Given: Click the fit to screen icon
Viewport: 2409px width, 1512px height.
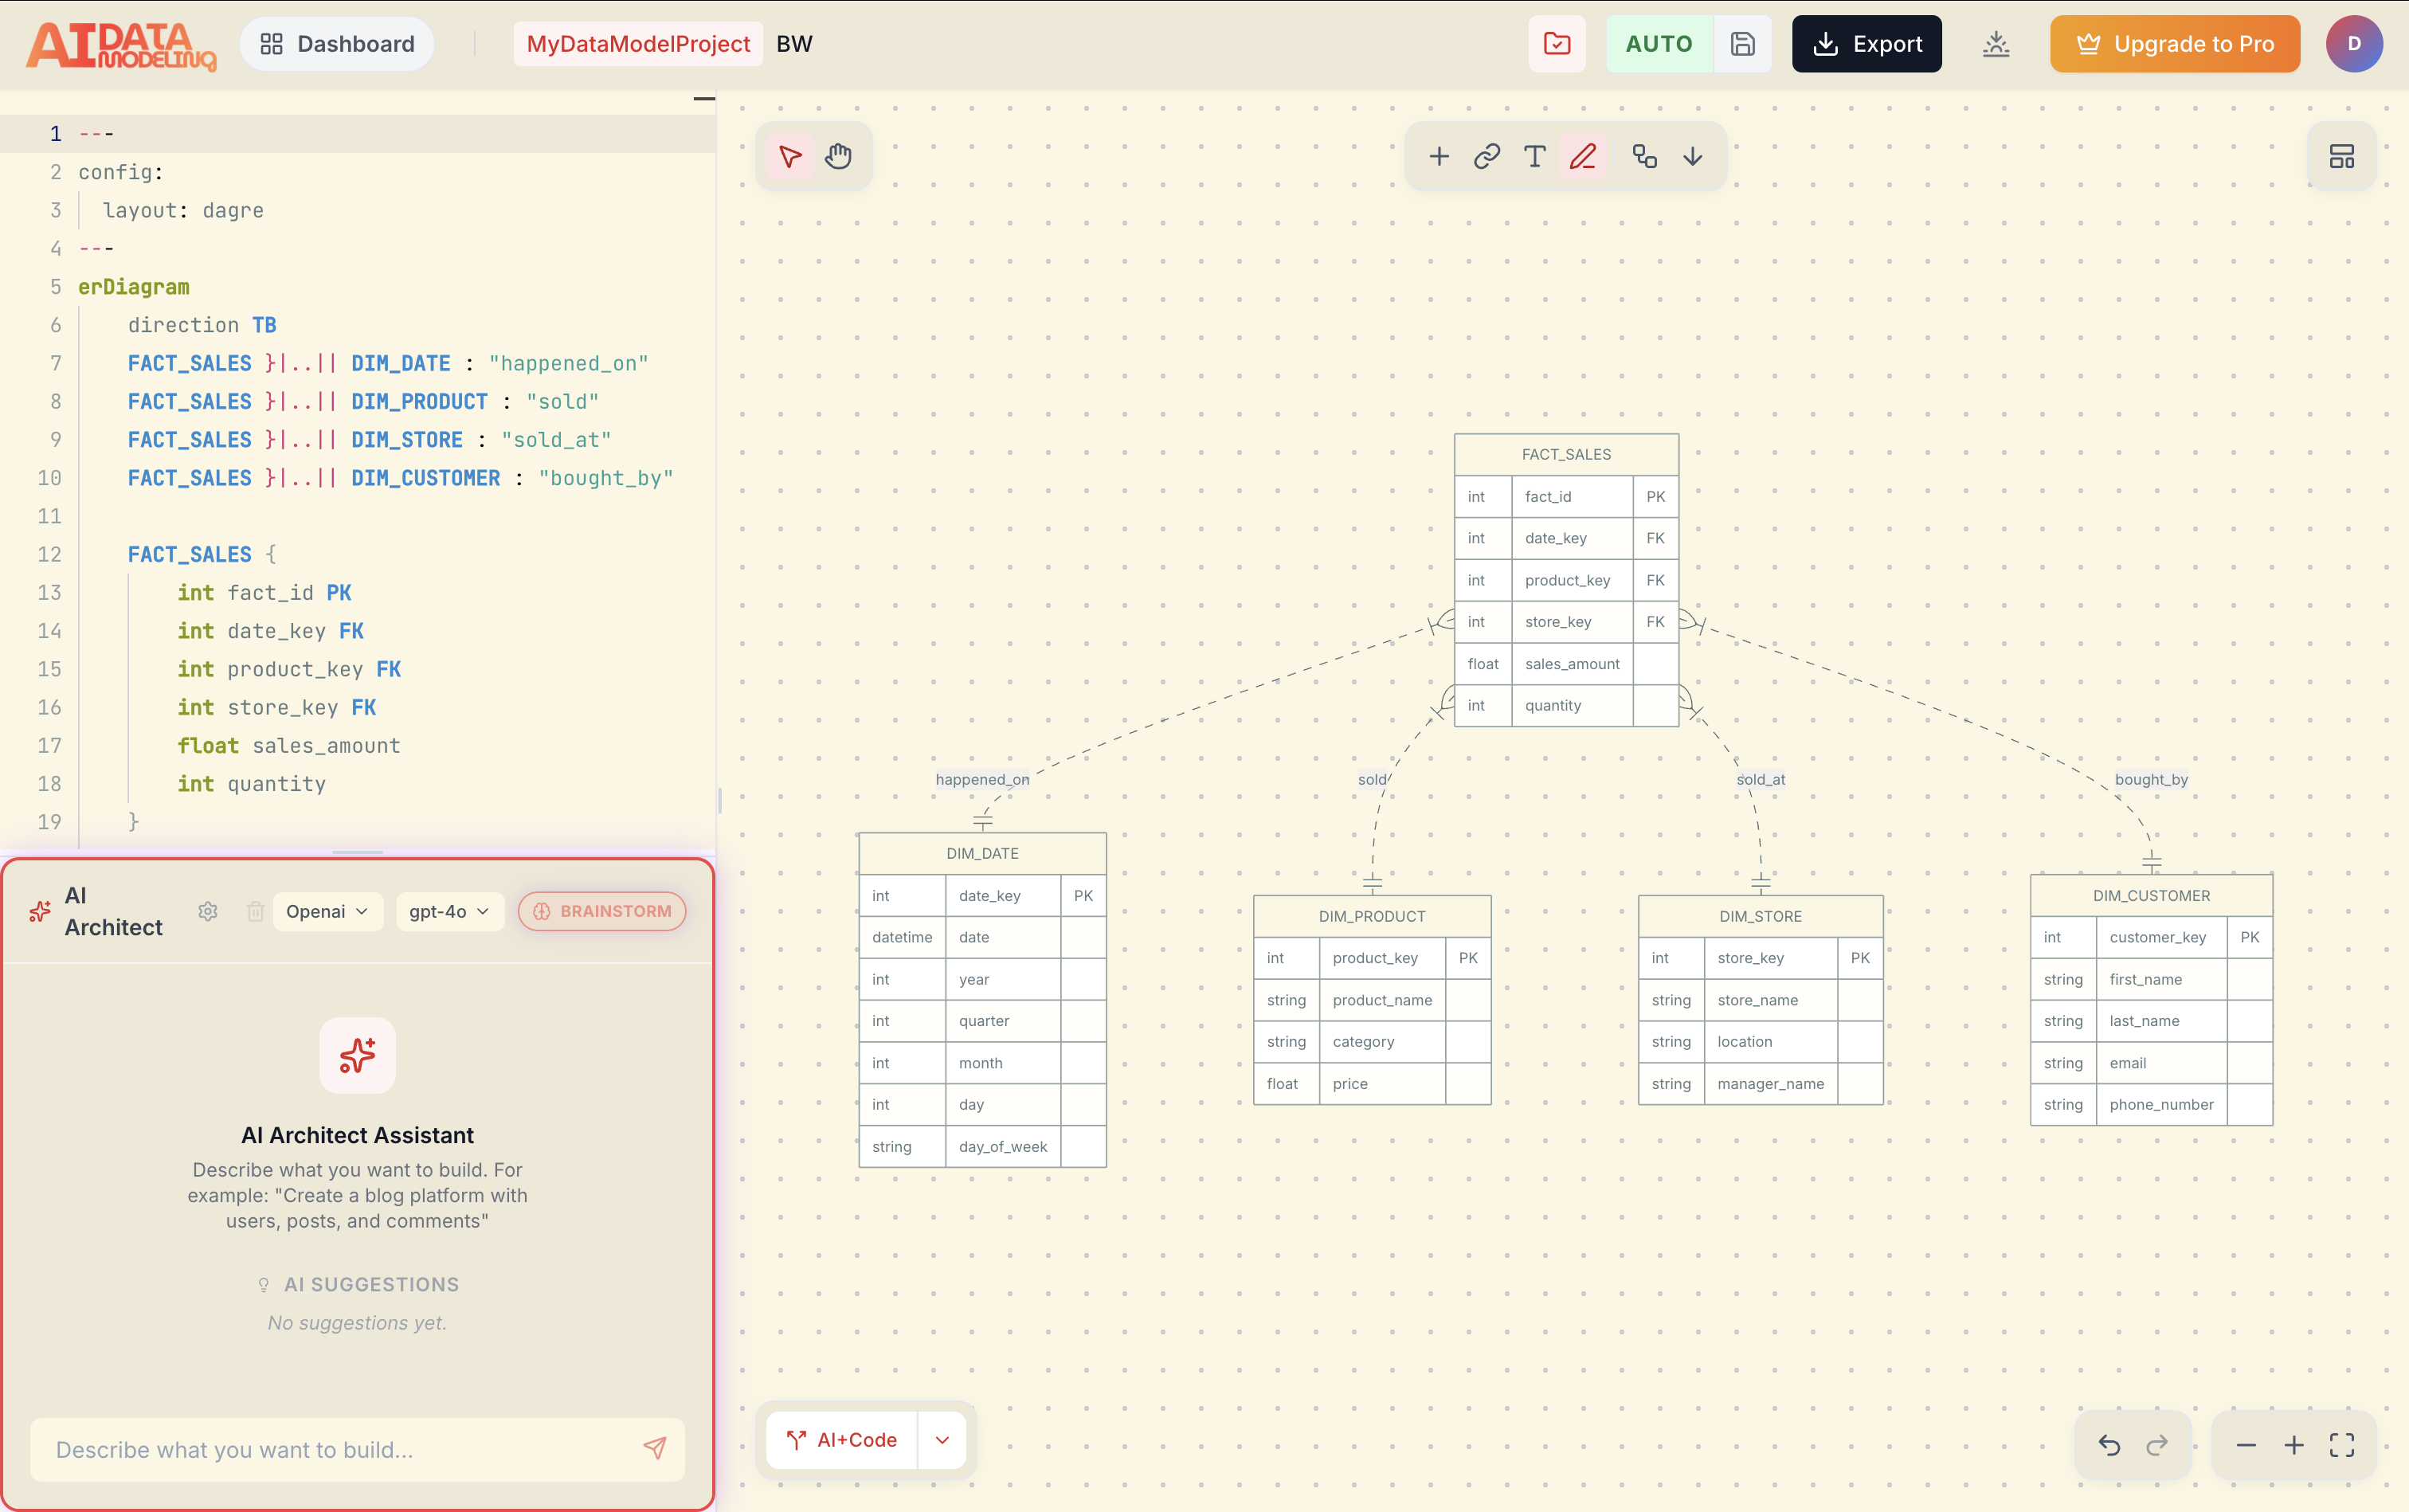Looking at the screenshot, I should (2342, 1445).
